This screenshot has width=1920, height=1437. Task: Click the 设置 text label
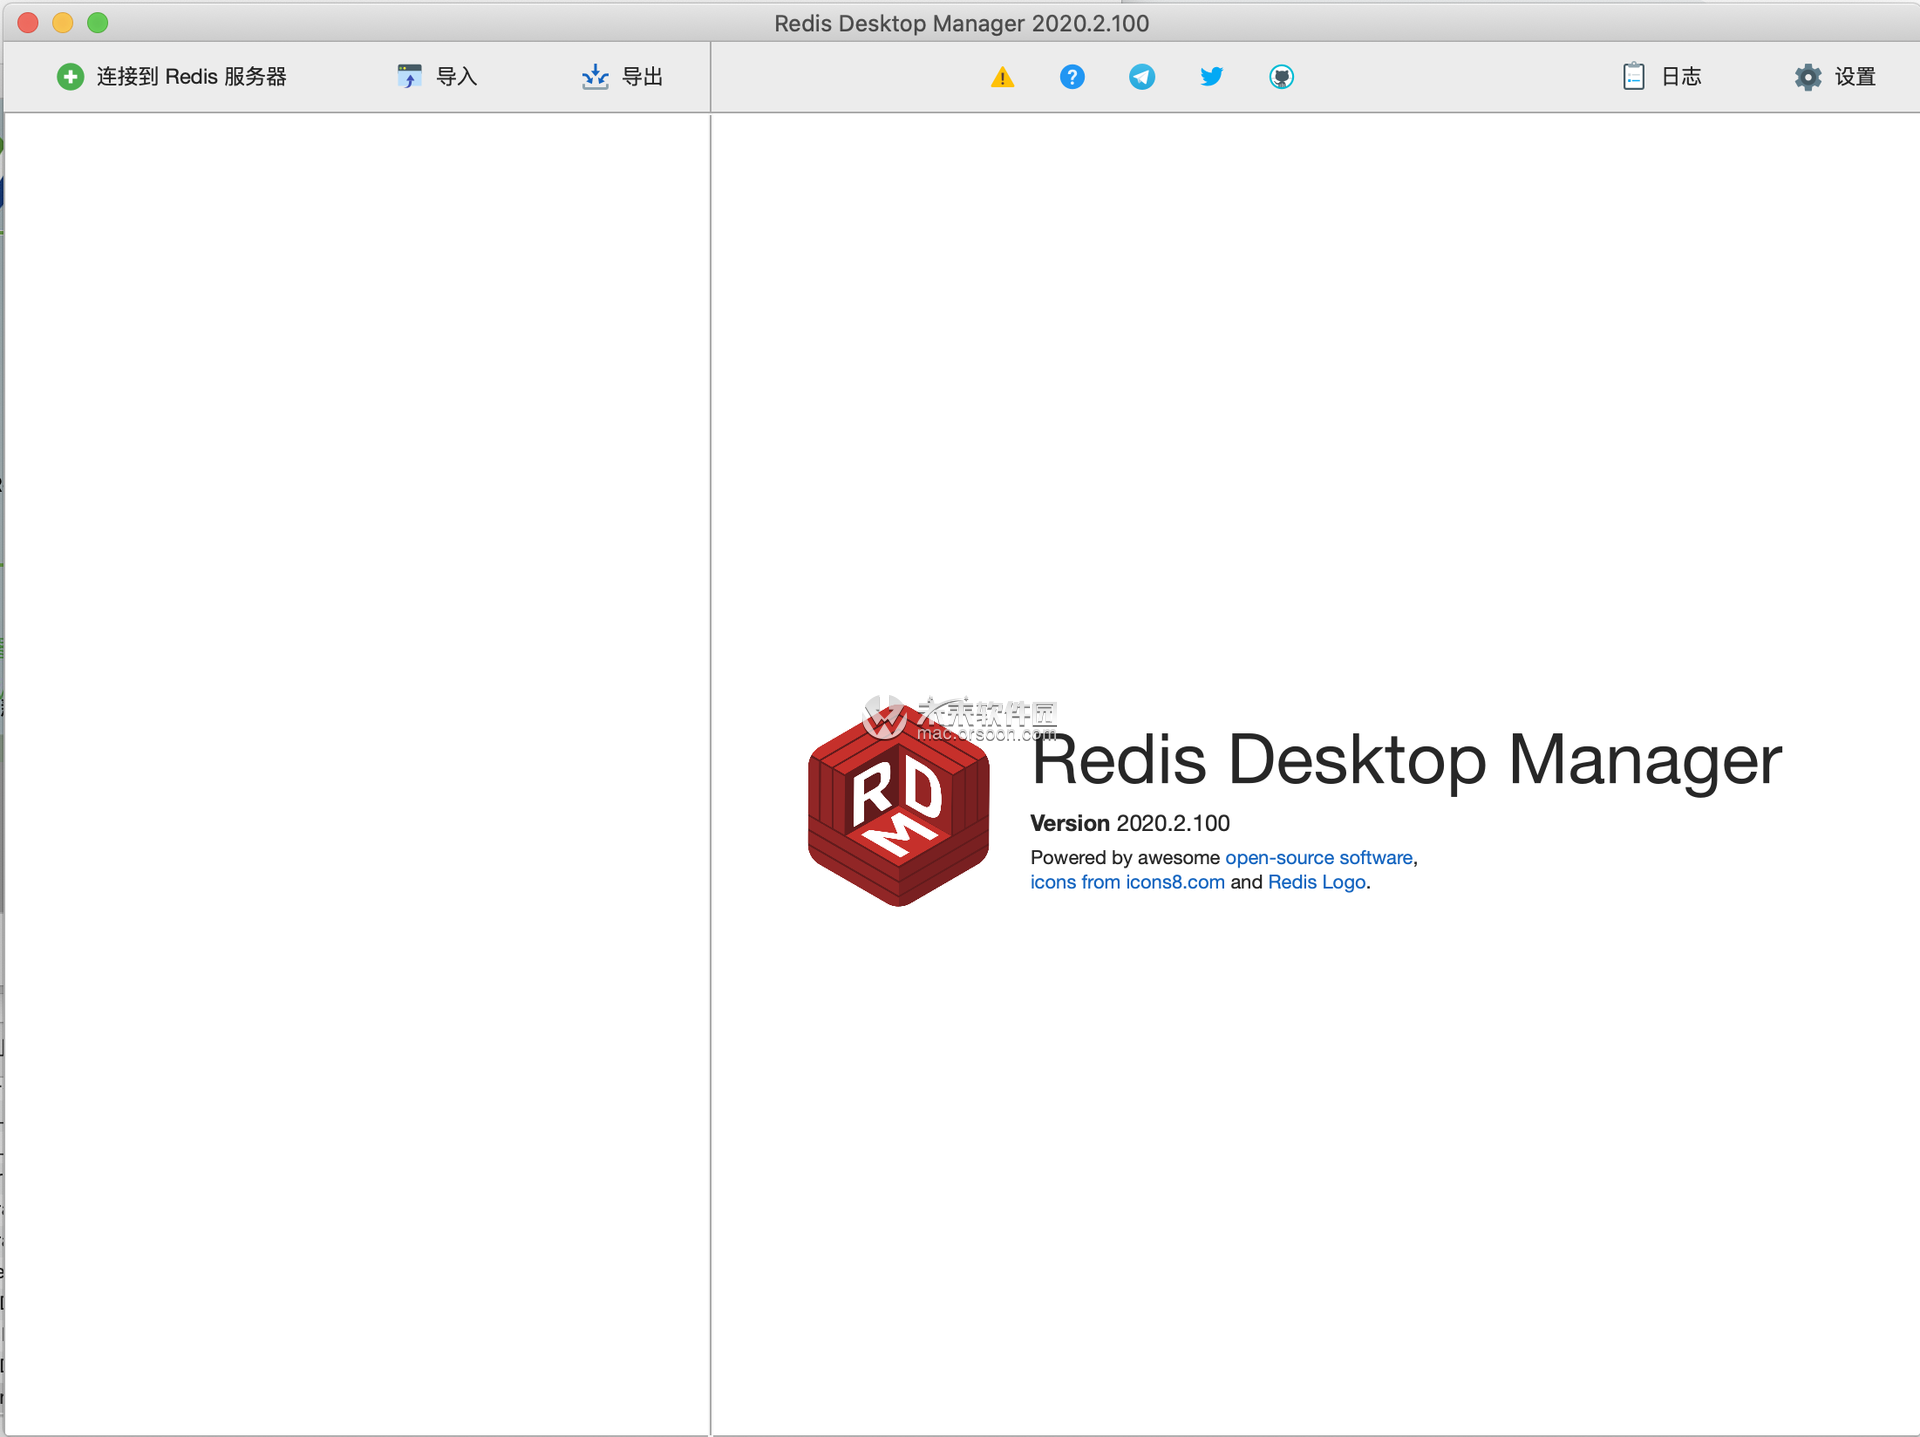(x=1855, y=77)
